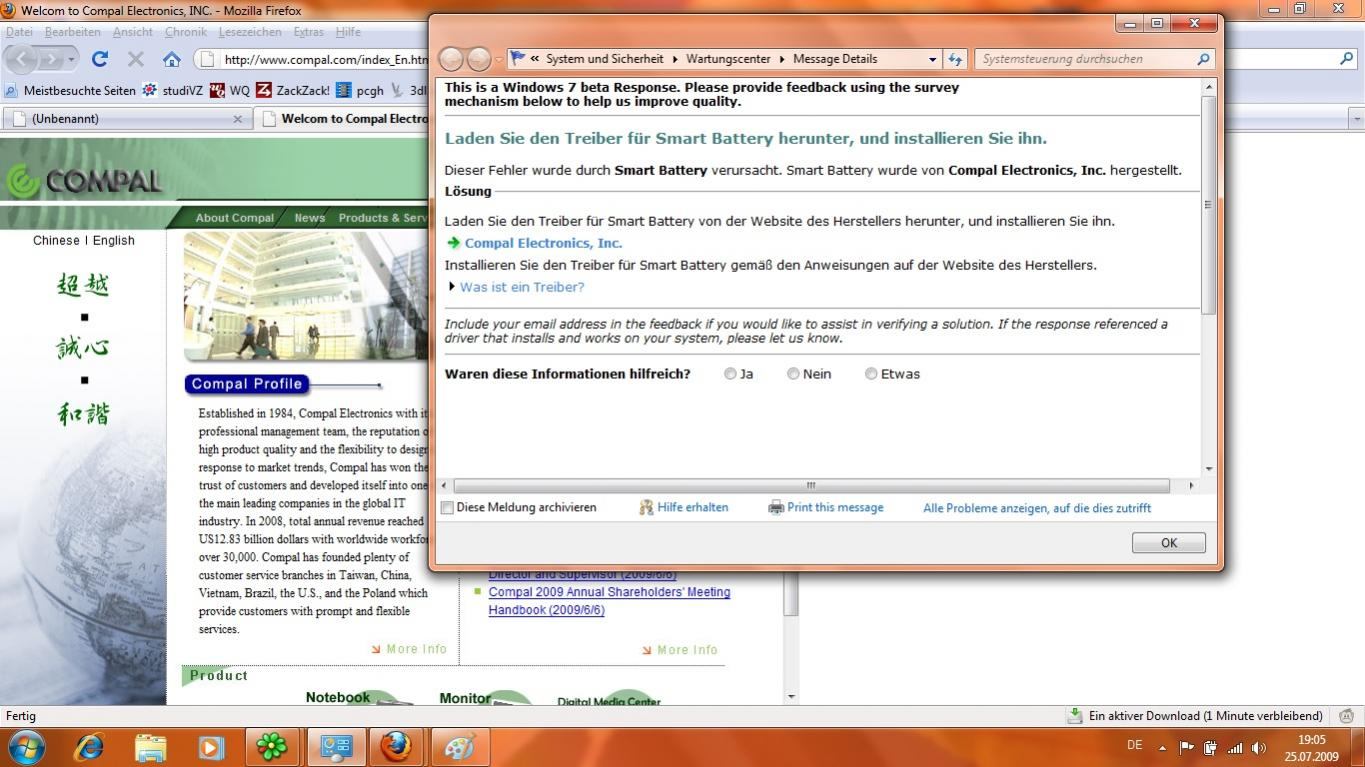1365x767 pixels.
Task: Click the OK button
Action: point(1169,543)
